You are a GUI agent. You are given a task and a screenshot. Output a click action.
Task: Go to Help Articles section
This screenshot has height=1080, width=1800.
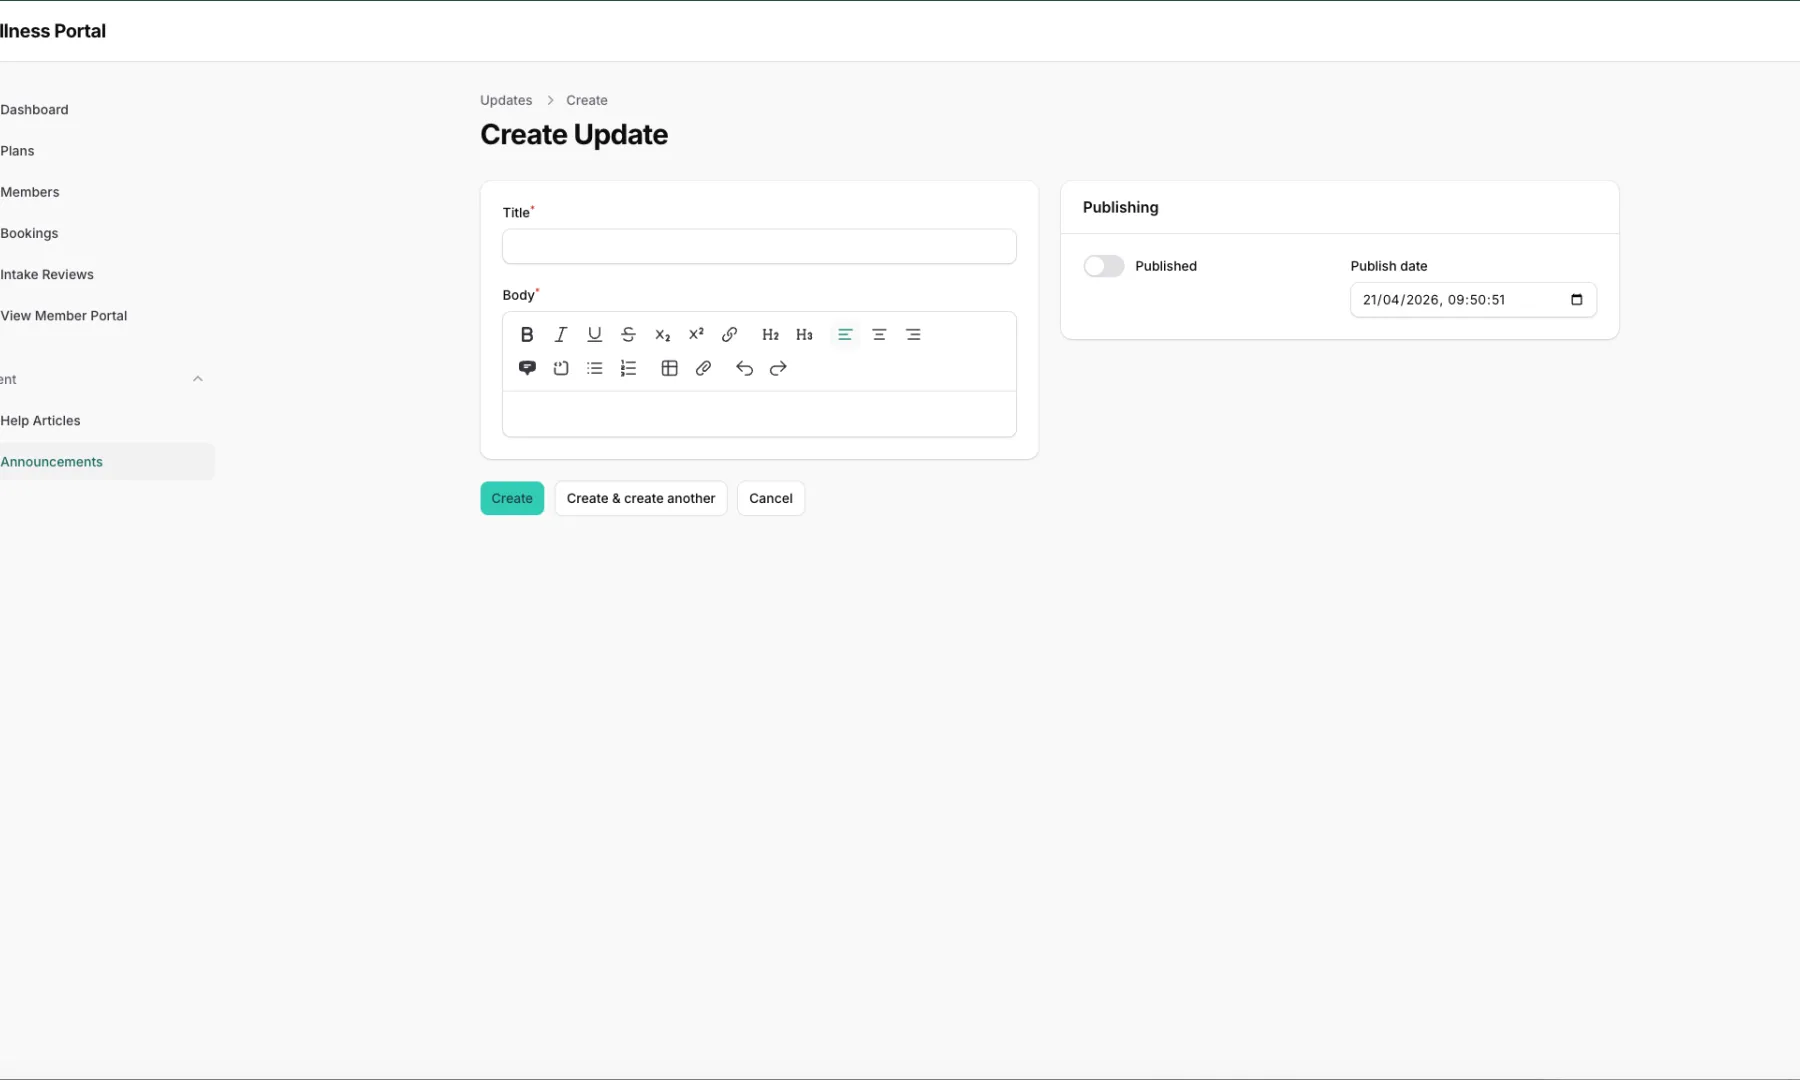pyautogui.click(x=40, y=420)
